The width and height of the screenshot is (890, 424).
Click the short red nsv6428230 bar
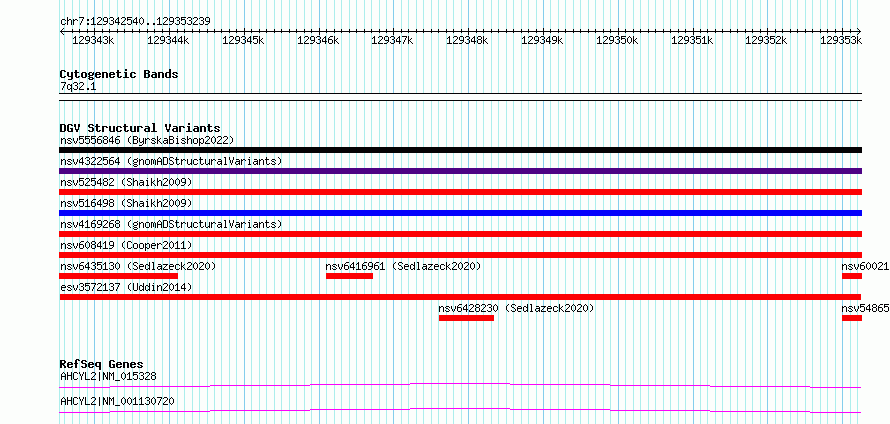pyautogui.click(x=466, y=318)
